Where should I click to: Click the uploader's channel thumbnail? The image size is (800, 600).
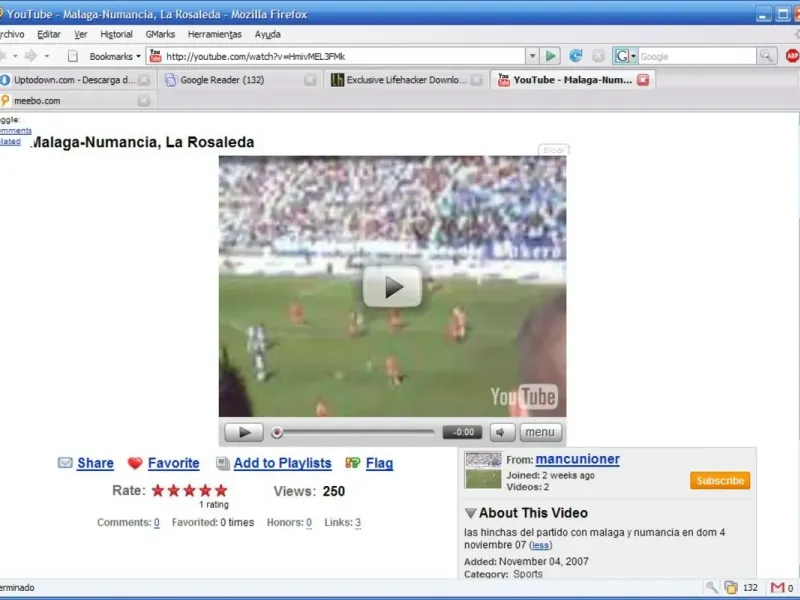(483, 470)
